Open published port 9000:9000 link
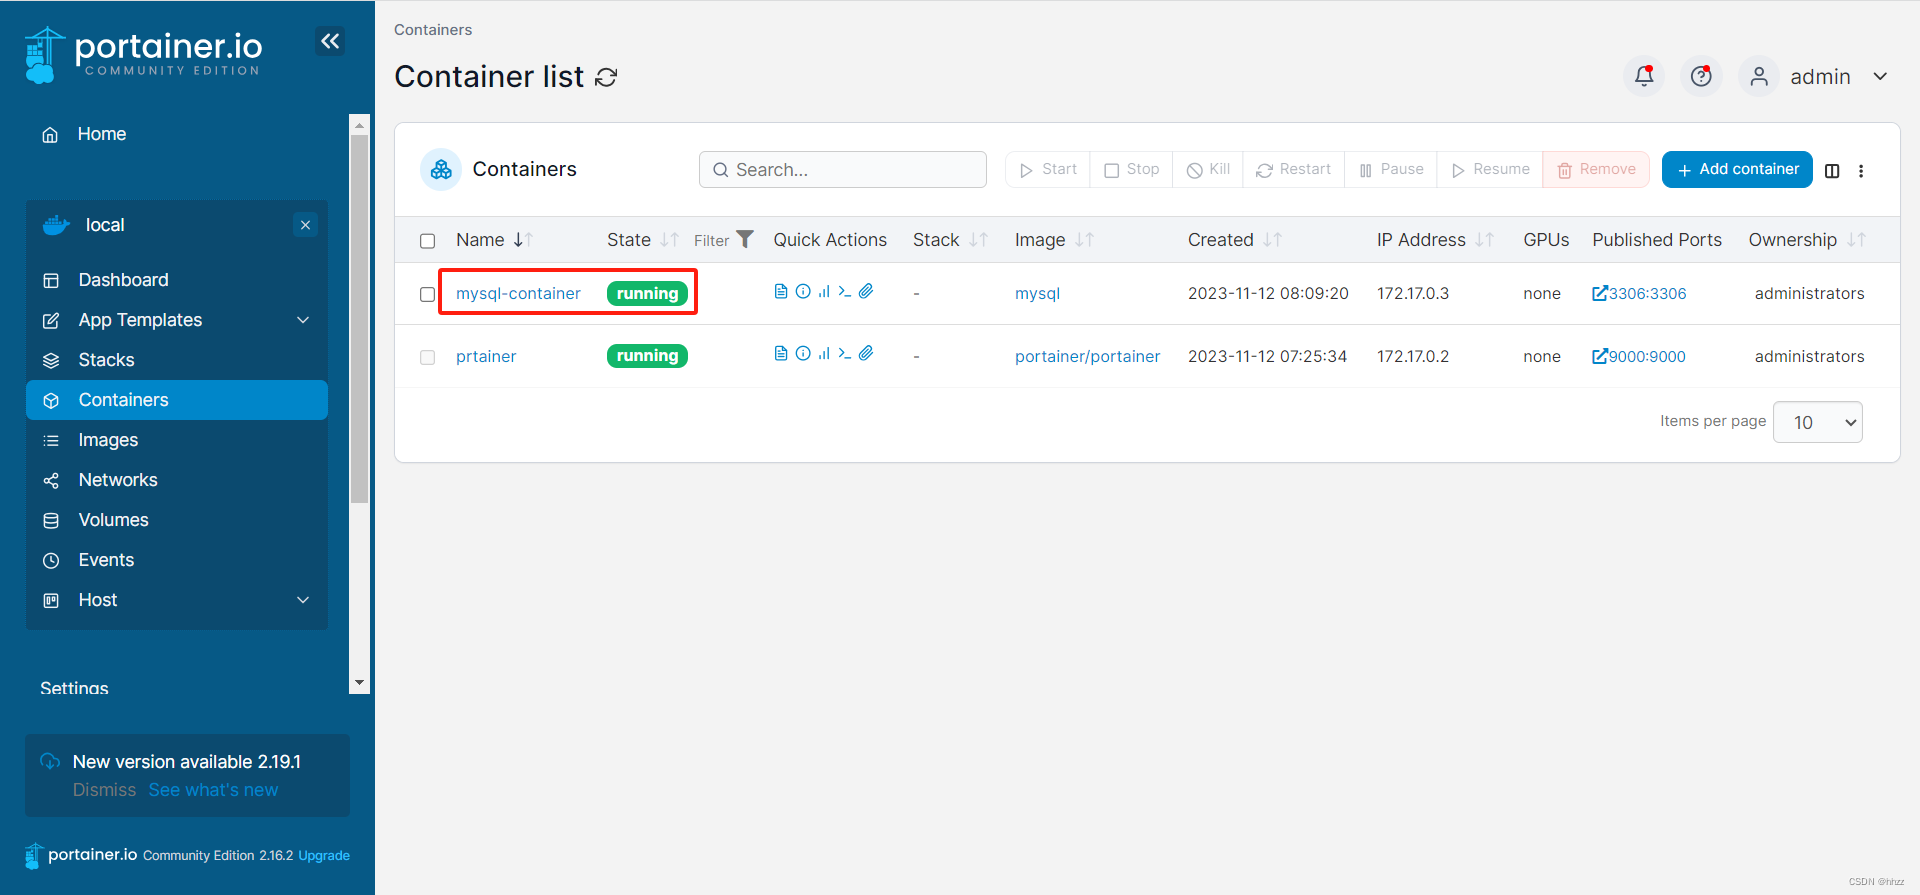 pyautogui.click(x=1639, y=356)
